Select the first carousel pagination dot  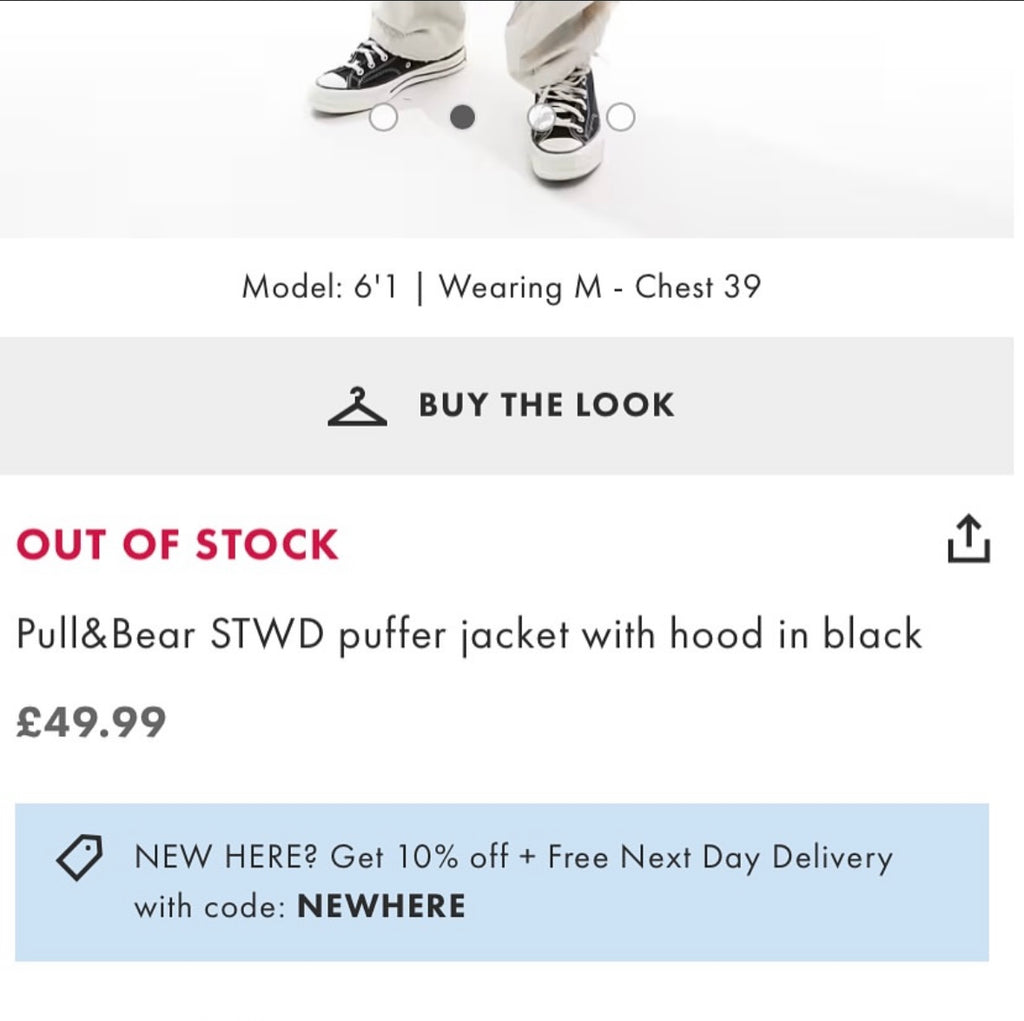tap(383, 117)
